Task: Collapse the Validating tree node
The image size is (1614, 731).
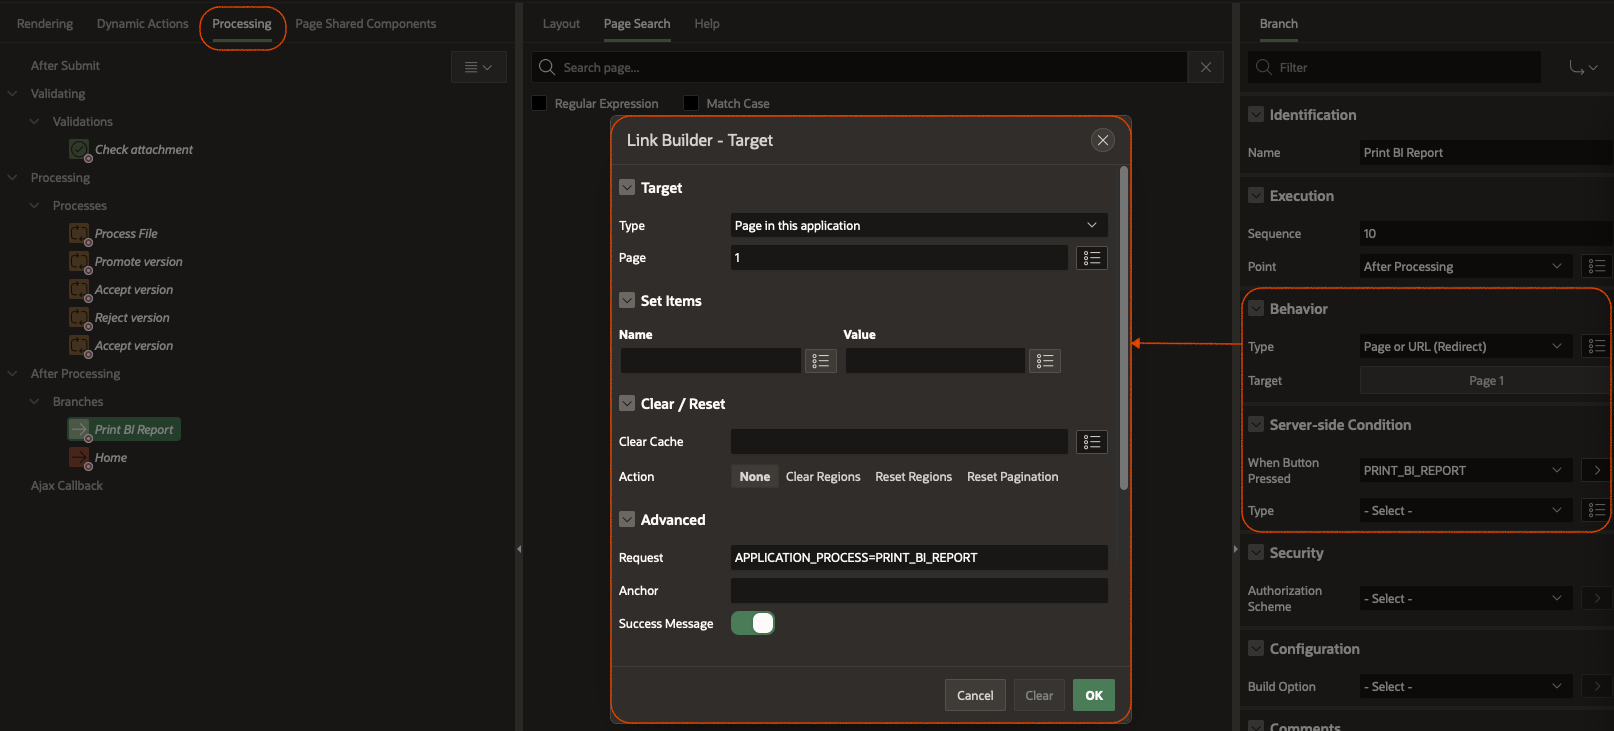Action: (x=13, y=93)
